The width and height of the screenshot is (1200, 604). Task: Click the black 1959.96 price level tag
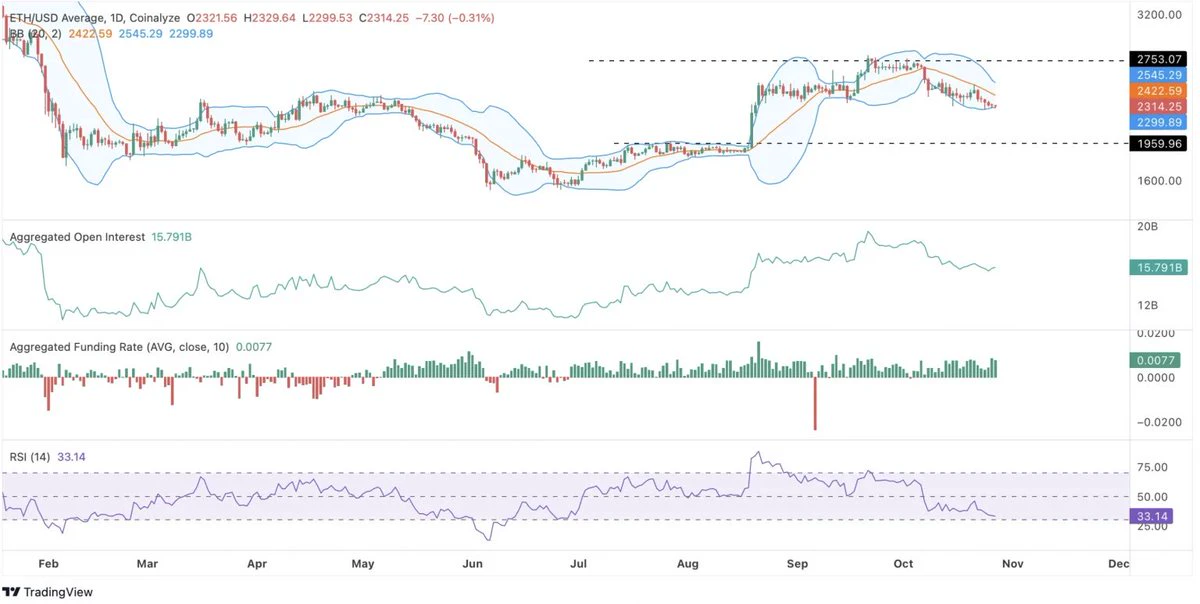[x=1159, y=144]
